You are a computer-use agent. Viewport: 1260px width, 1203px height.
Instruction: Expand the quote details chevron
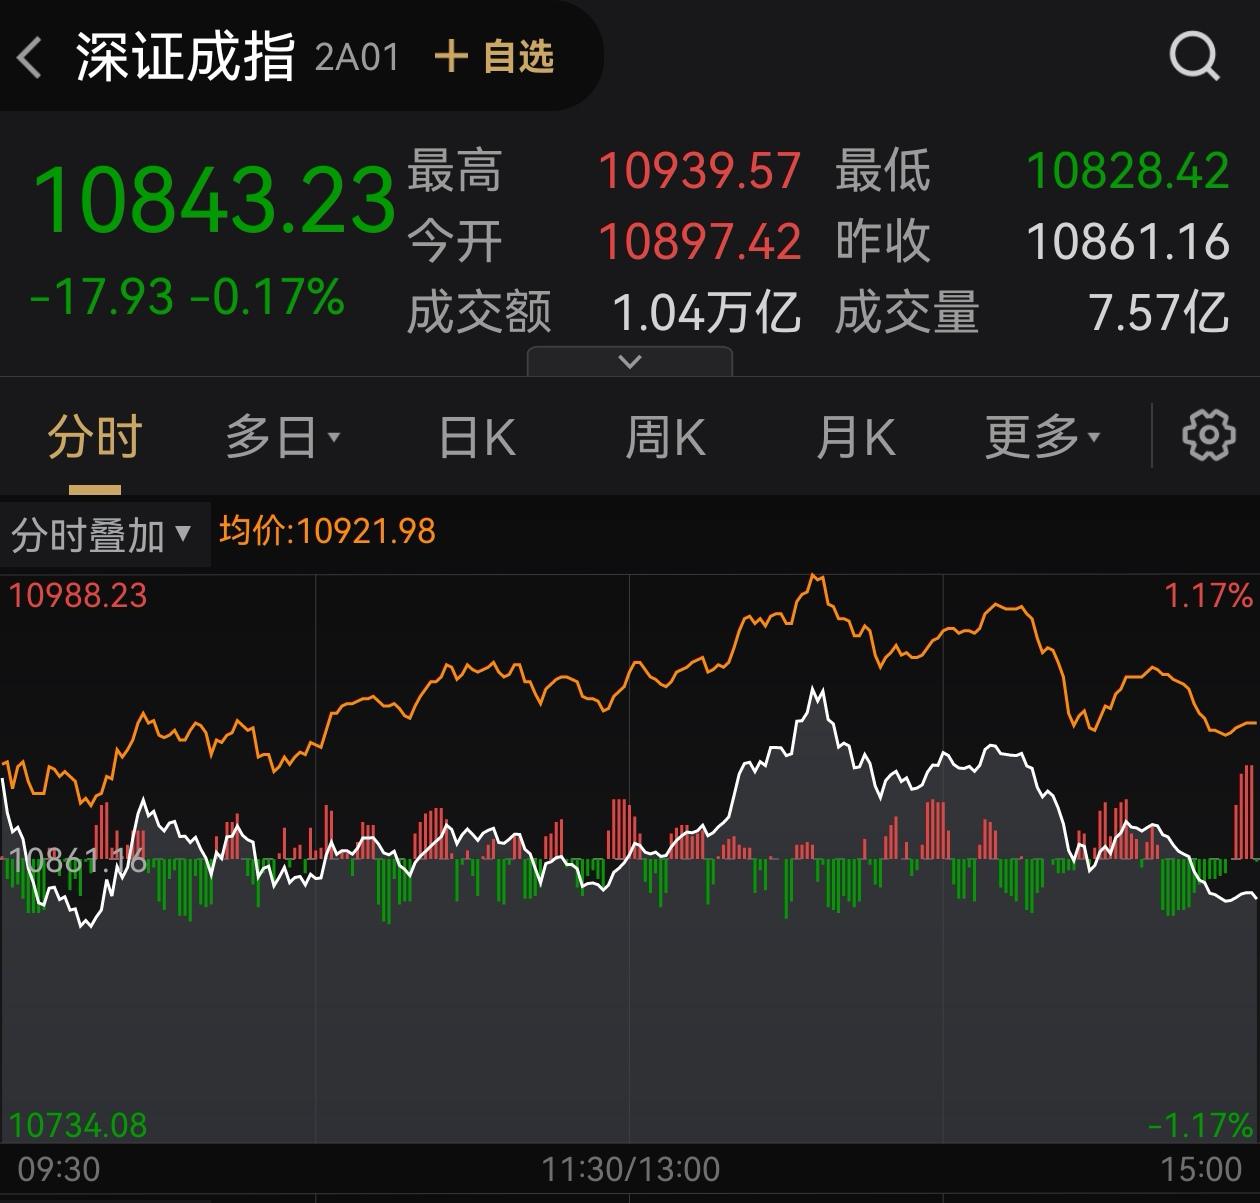(630, 361)
